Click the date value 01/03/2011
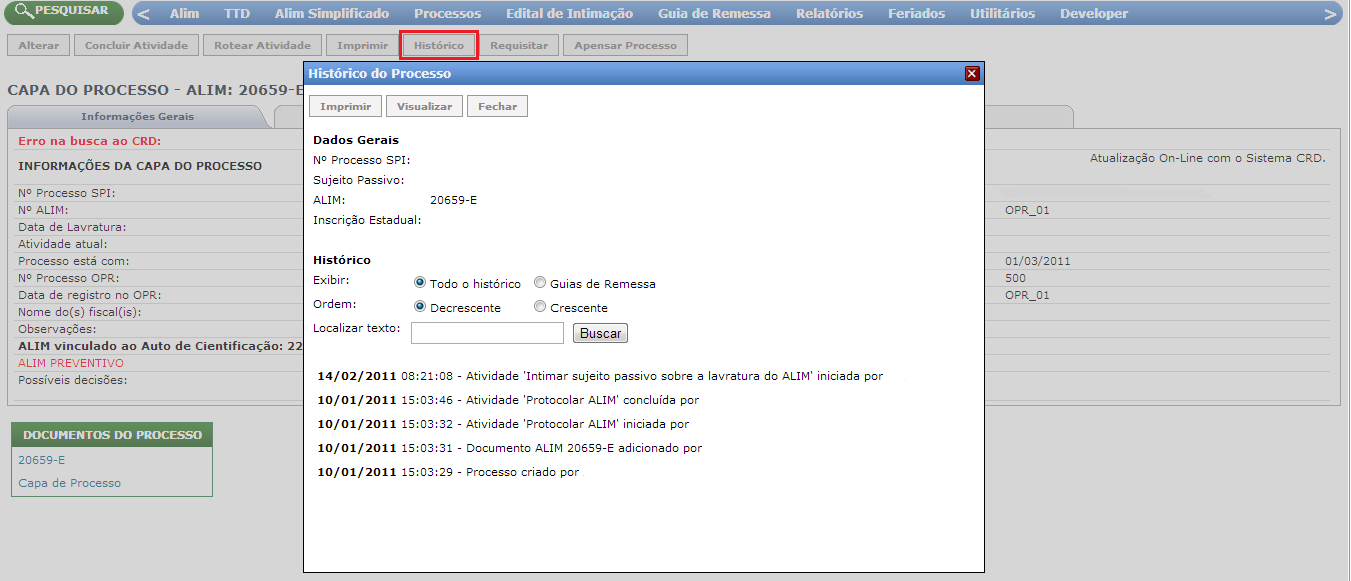 tap(1038, 261)
